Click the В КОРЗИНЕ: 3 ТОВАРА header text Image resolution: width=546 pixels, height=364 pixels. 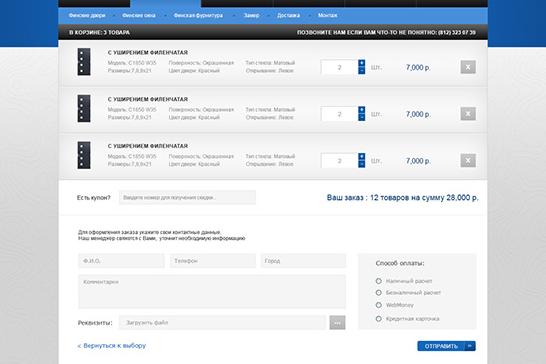99,32
